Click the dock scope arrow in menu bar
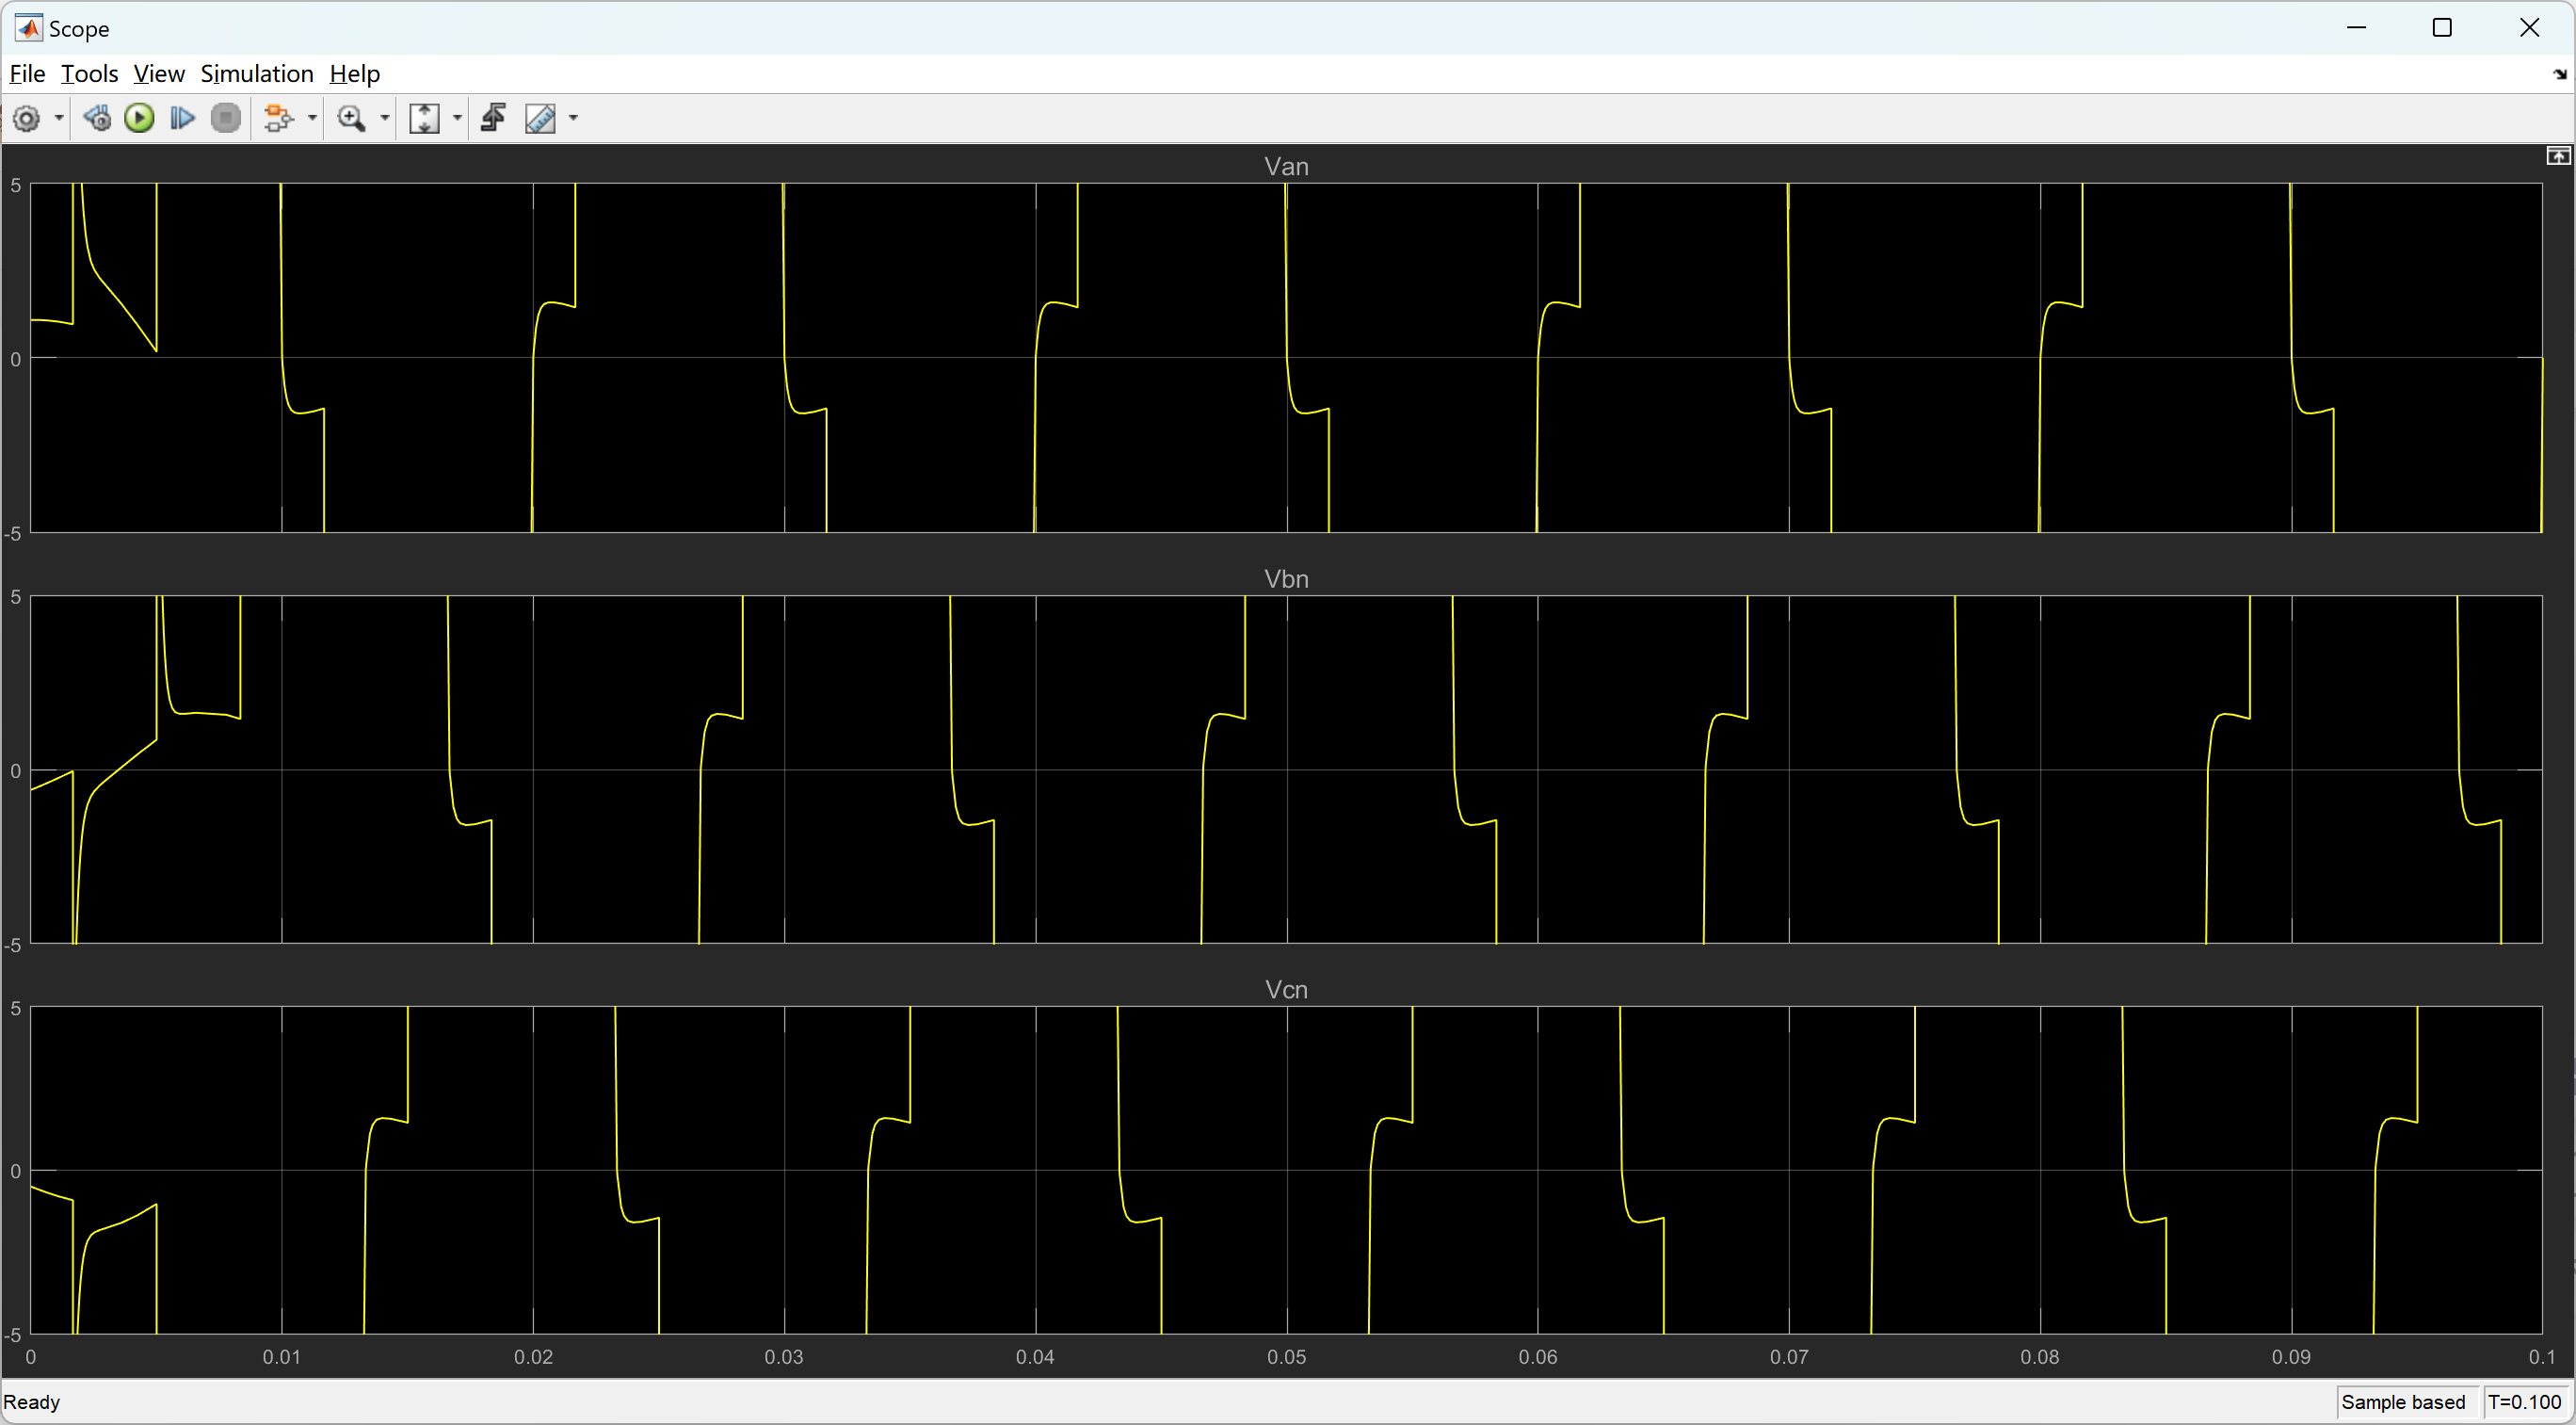Image resolution: width=2576 pixels, height=1425 pixels. click(2559, 74)
